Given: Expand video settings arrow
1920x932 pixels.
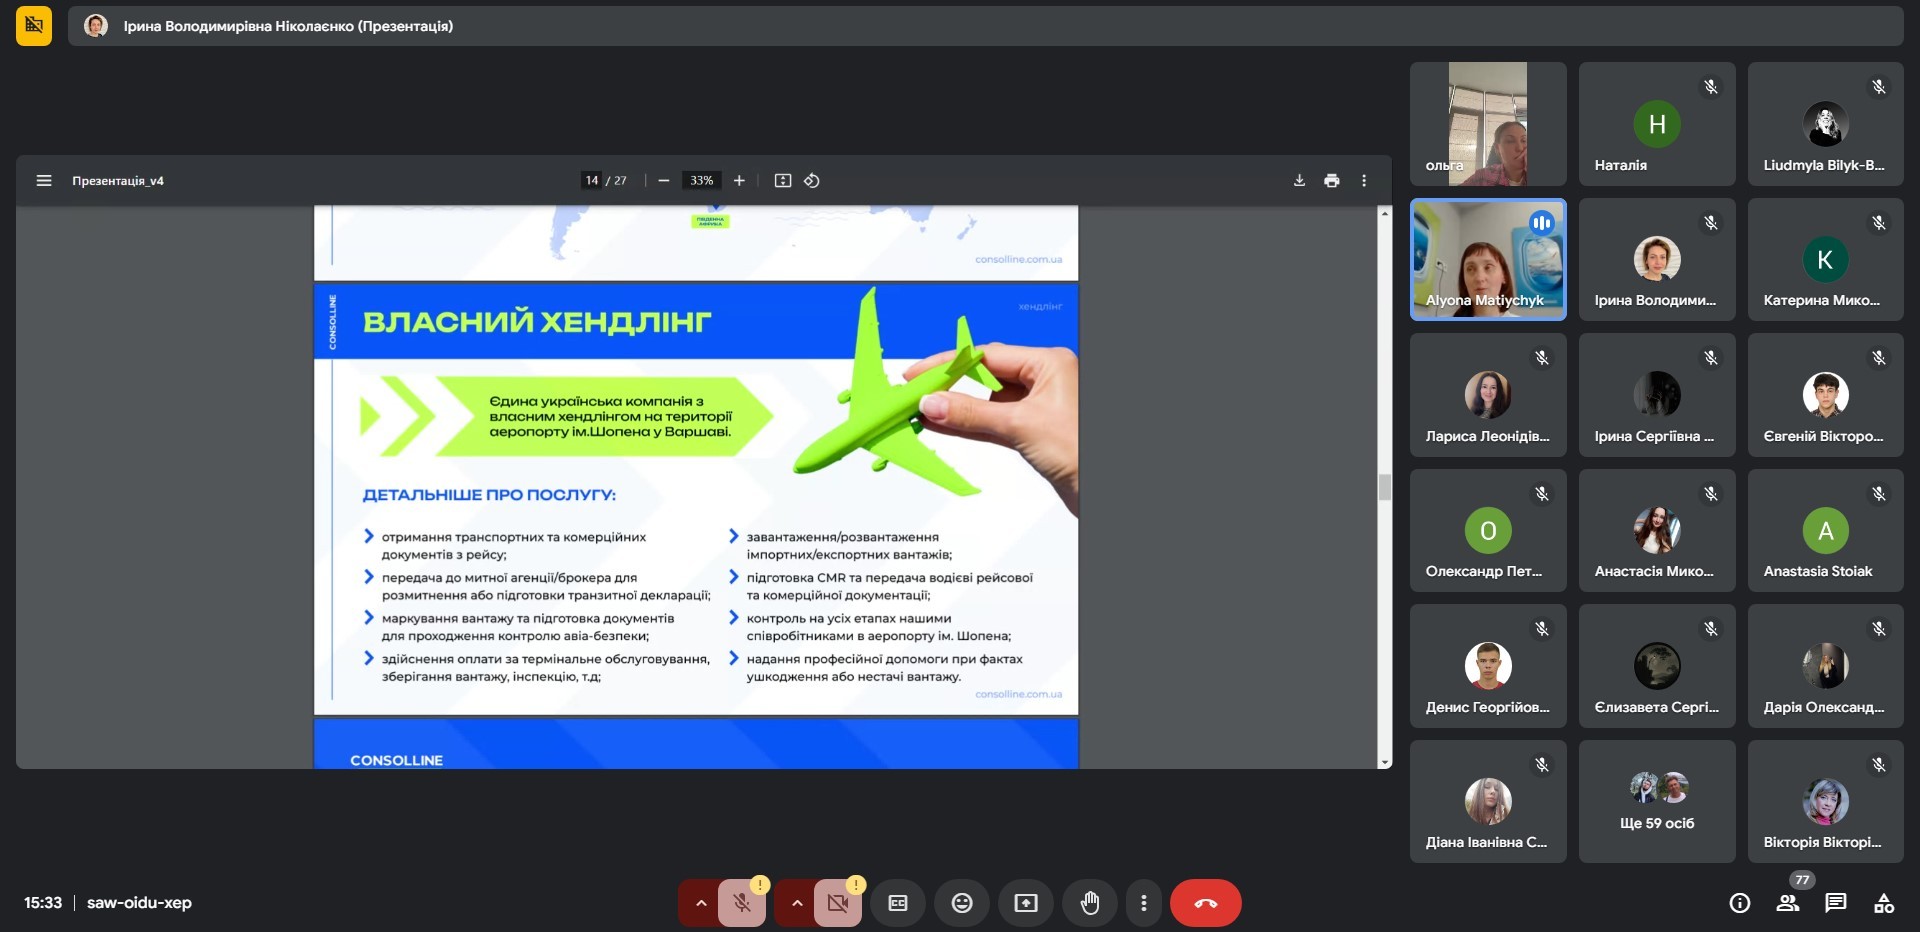Looking at the screenshot, I should click(797, 903).
